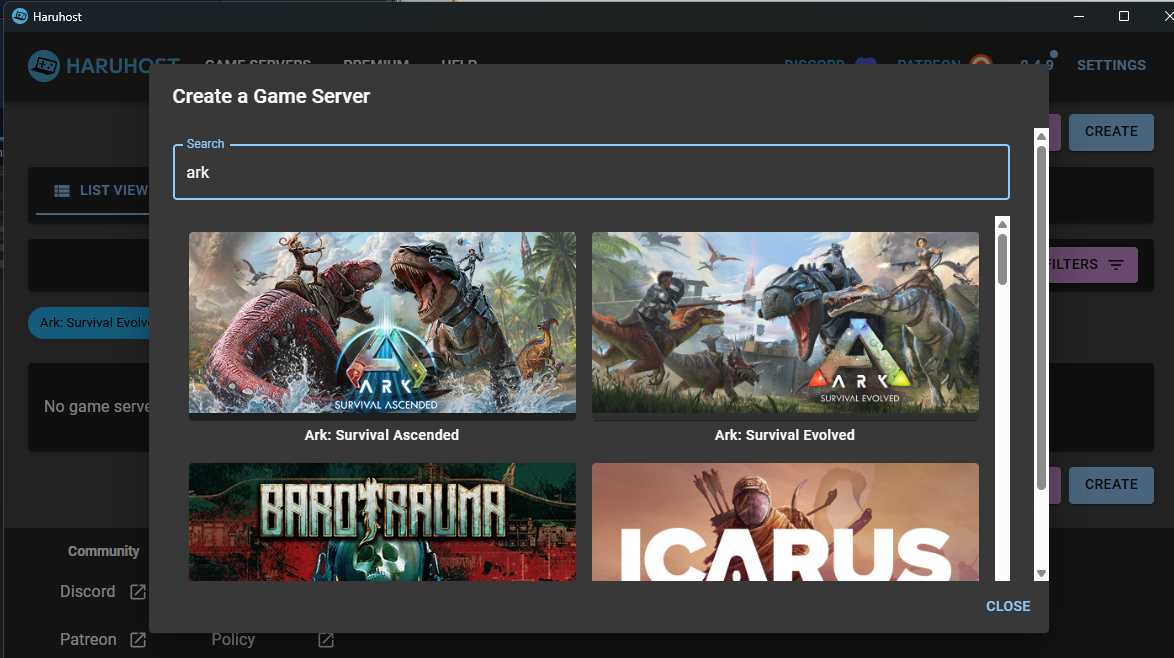Screen dimensions: 1174x658
Task: Open the FILTERS button
Action: 1092,265
